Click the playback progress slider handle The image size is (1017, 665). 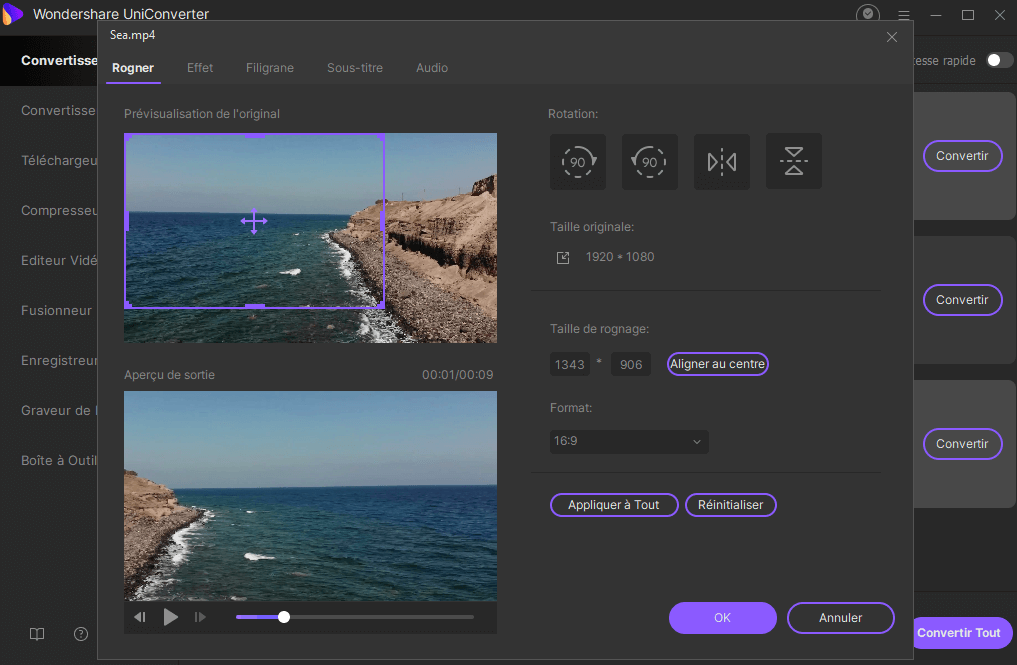tap(284, 617)
